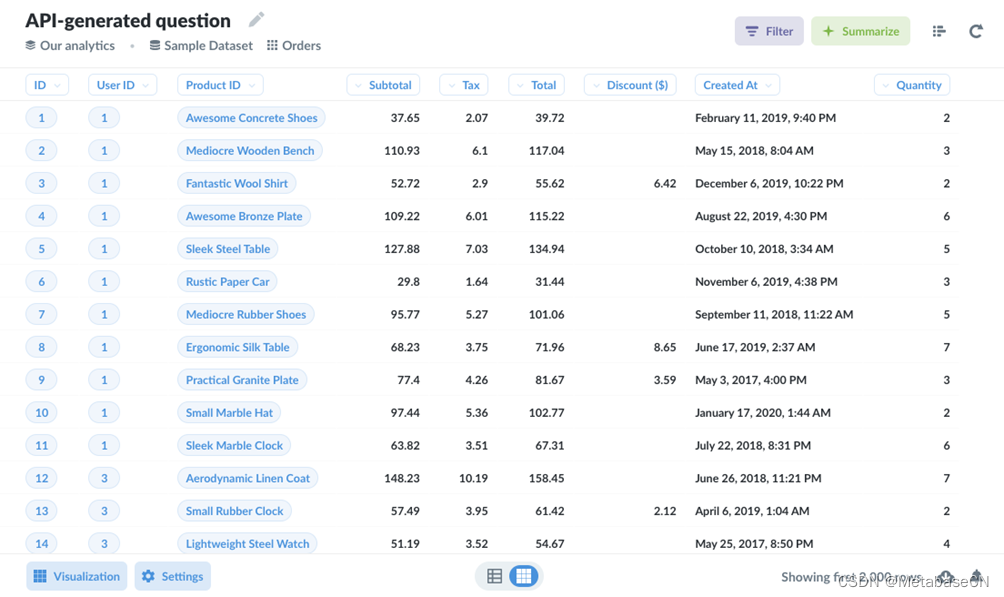Select subtotal value 148.23
This screenshot has height=597, width=1004.
(402, 478)
